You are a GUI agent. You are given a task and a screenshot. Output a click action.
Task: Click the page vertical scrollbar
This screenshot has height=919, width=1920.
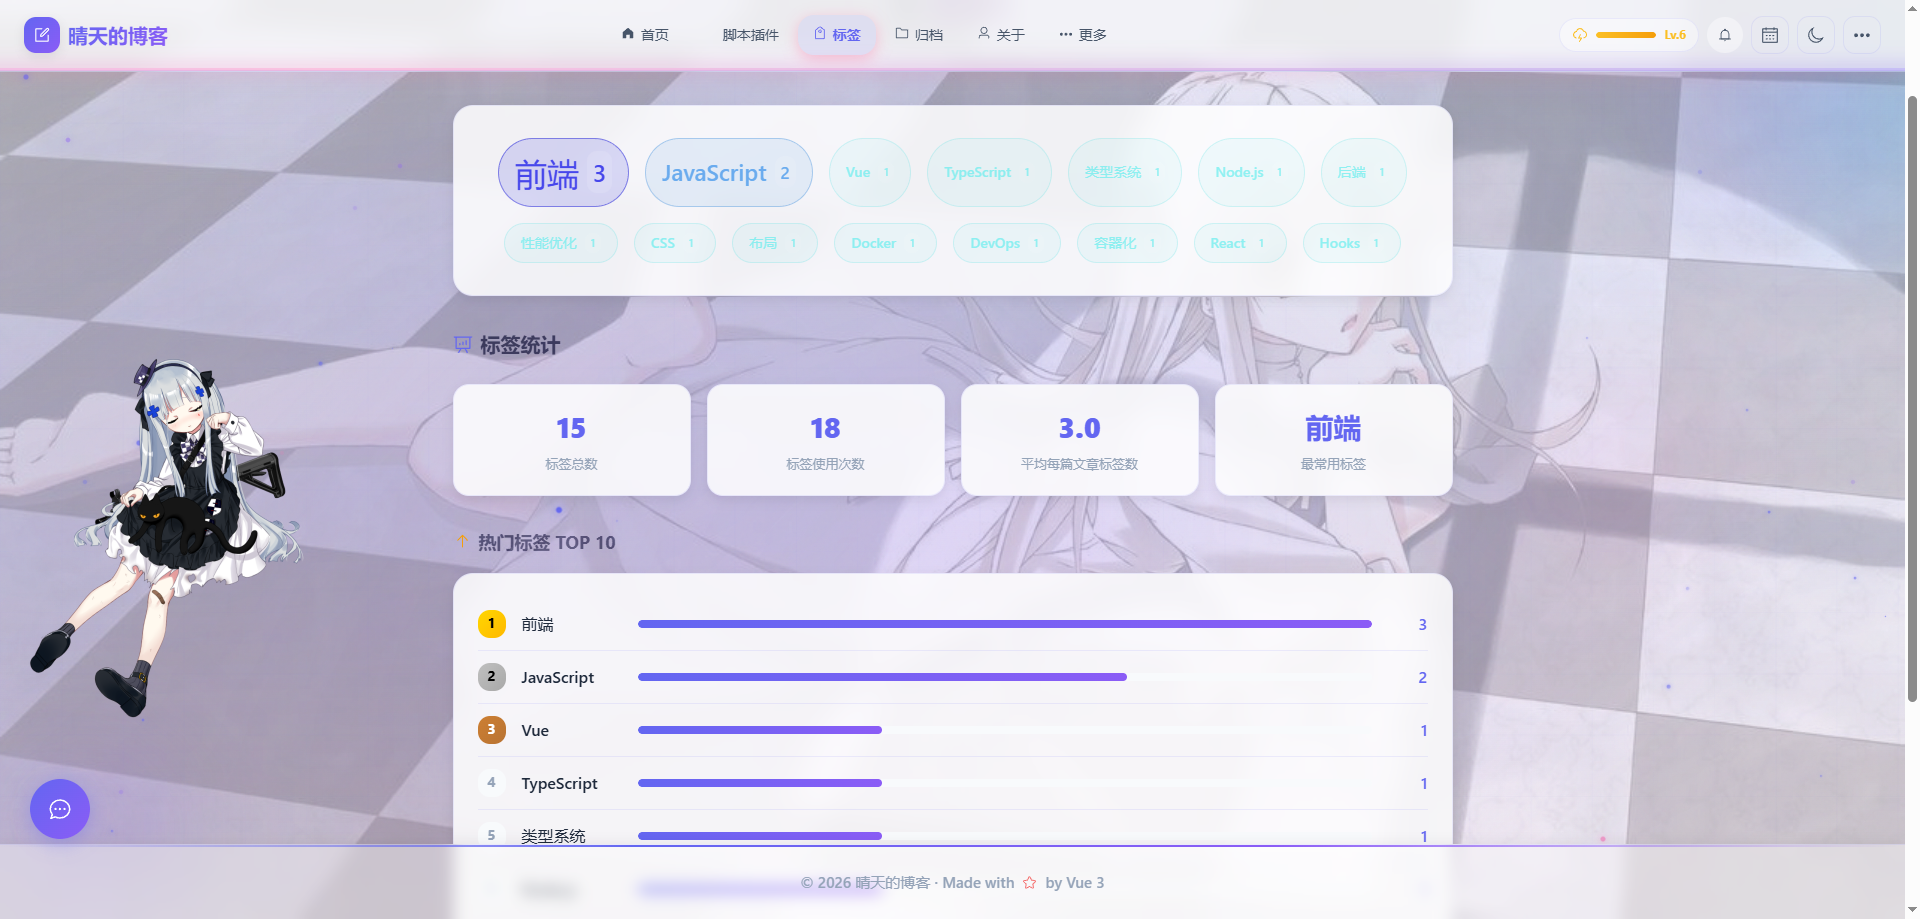pos(1913,400)
